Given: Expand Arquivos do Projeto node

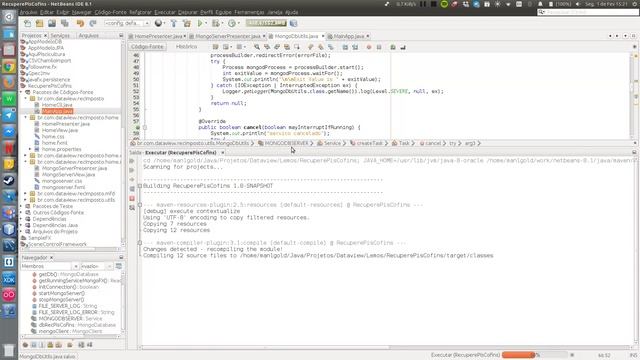Looking at the screenshot, I should (22, 231).
